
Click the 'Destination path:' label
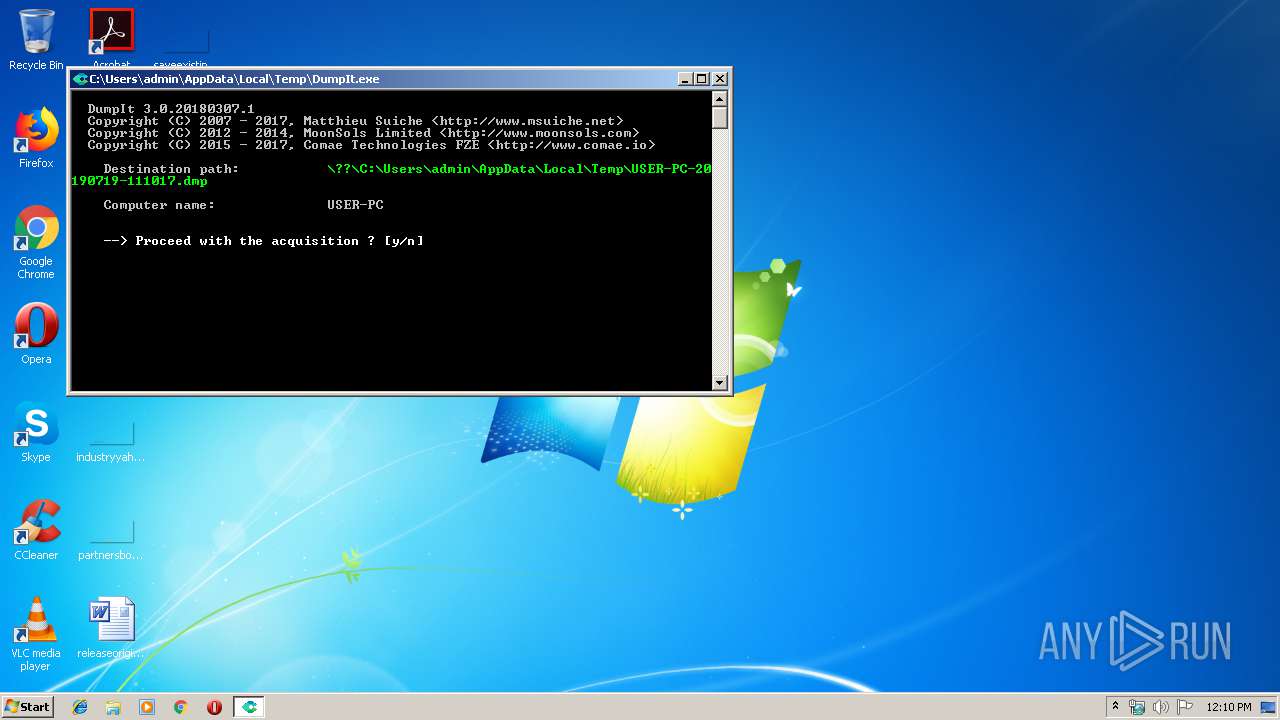click(x=171, y=169)
